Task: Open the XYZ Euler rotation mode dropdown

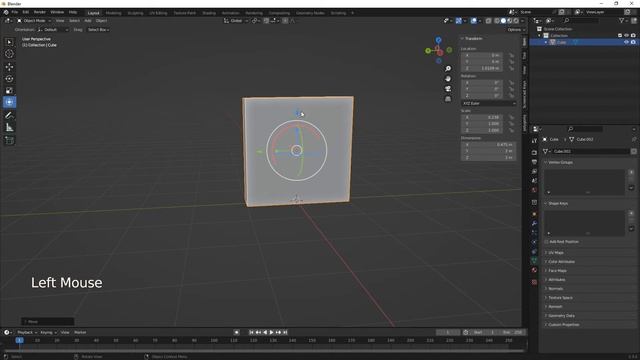Action: [489, 103]
